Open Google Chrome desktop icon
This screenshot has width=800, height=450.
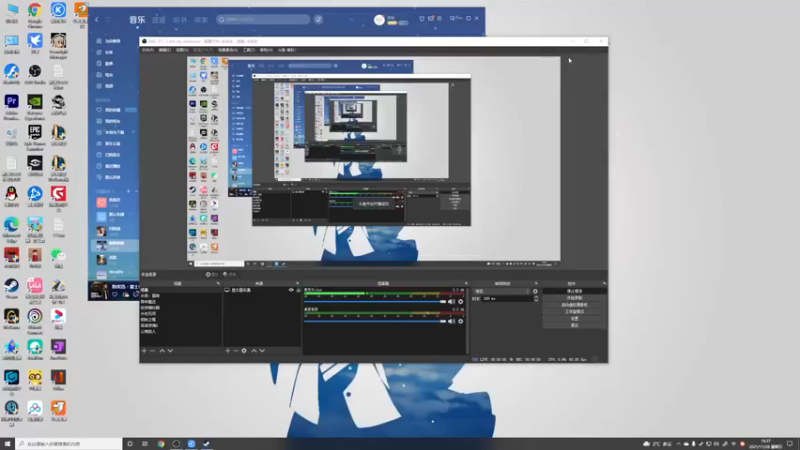tap(35, 13)
